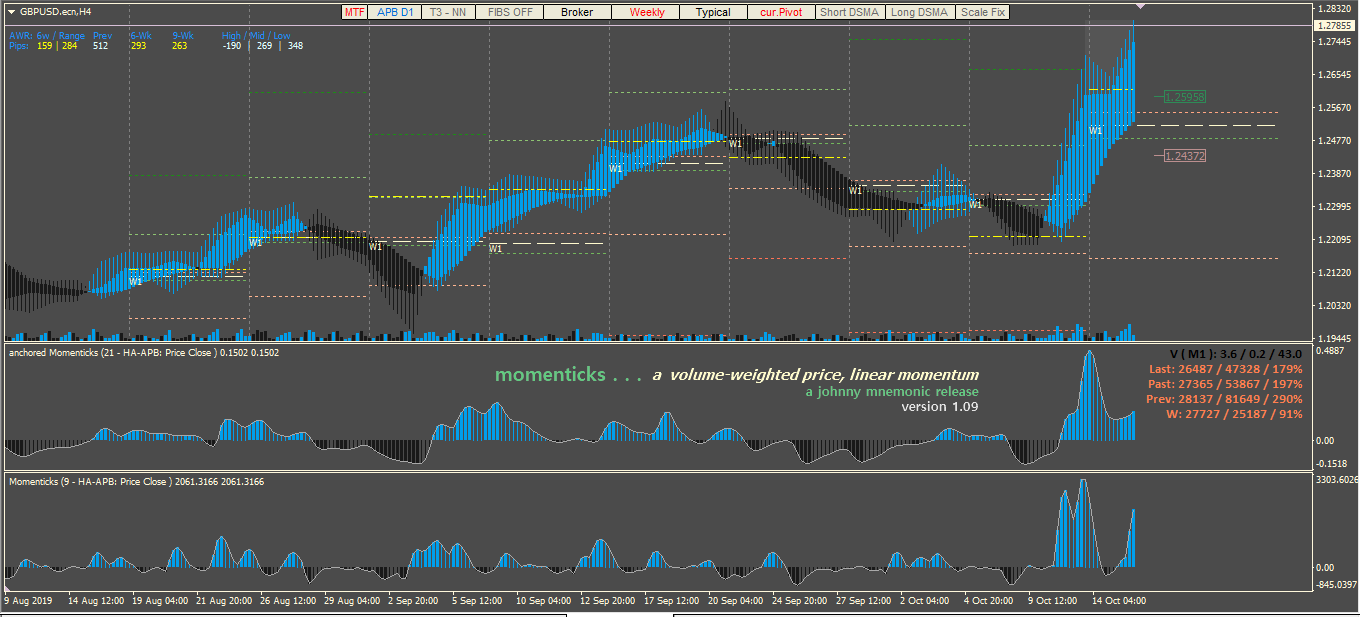Select the 1.24372 price level label
This screenshot has width=1360, height=617.
point(1184,156)
